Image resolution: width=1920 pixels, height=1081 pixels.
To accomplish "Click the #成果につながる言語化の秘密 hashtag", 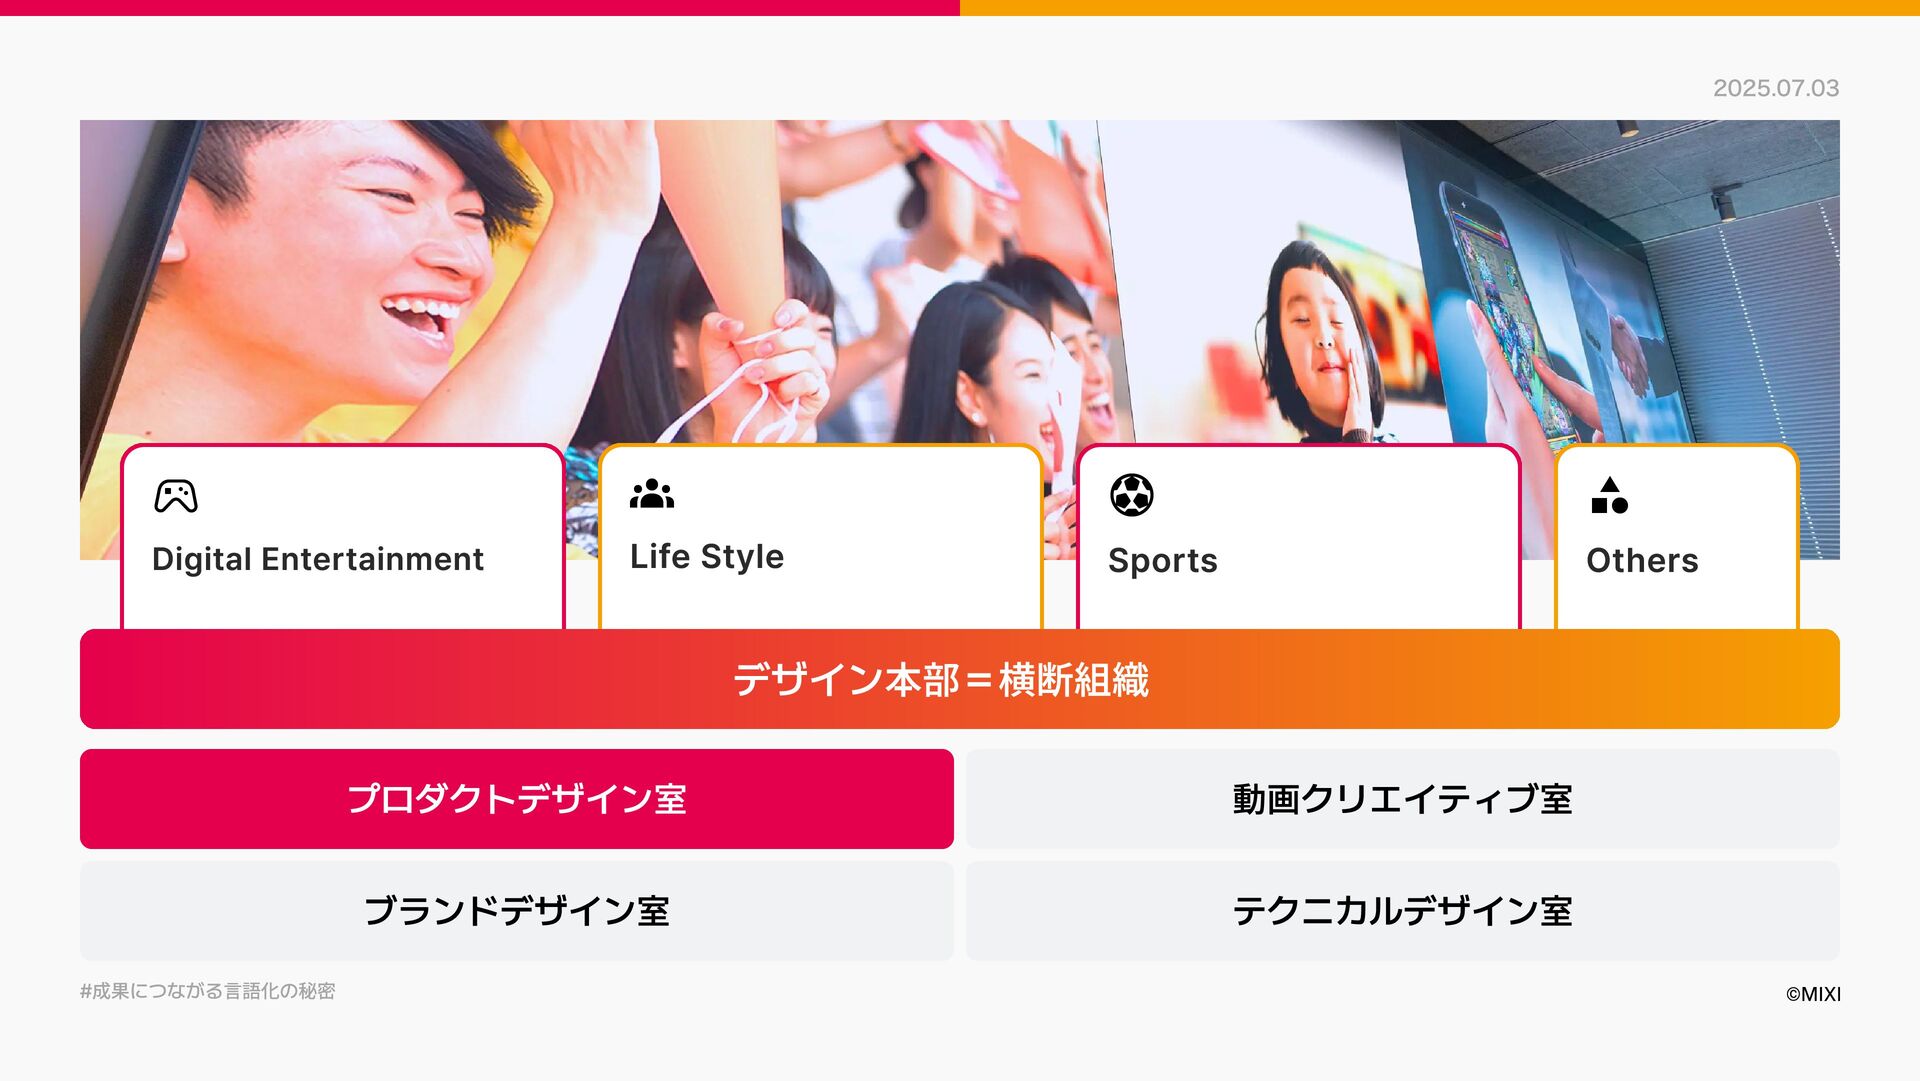I will coord(208,991).
